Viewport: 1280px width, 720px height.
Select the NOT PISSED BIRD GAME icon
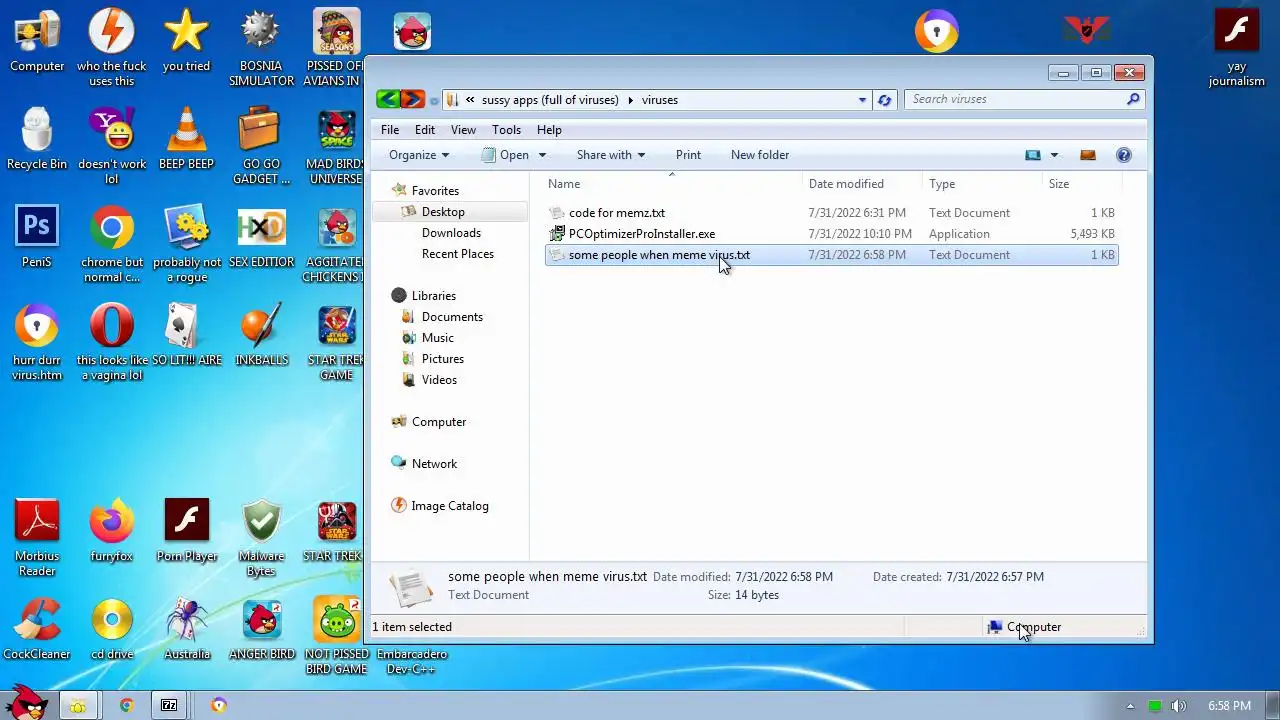(336, 636)
